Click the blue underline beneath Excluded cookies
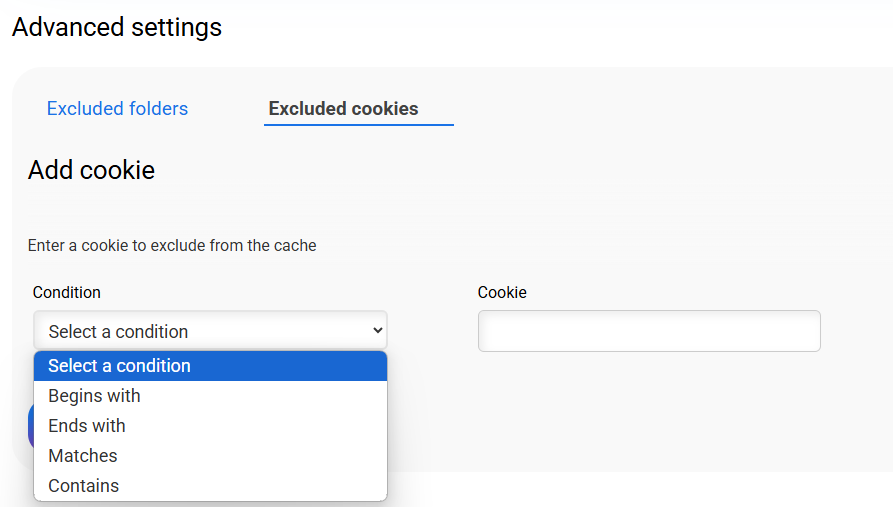The width and height of the screenshot is (893, 507). tap(358, 125)
